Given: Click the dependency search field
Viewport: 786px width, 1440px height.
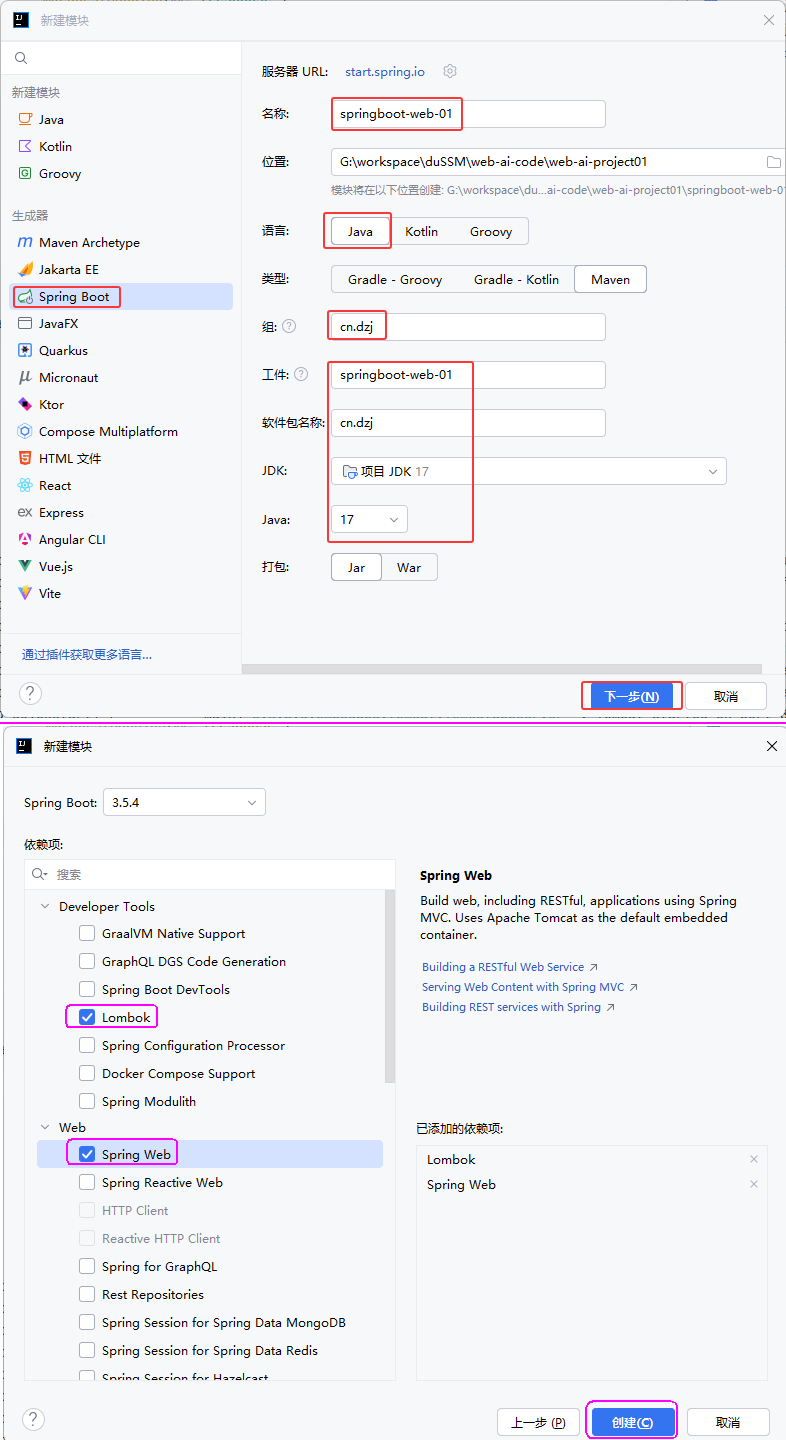Looking at the screenshot, I should (220, 874).
